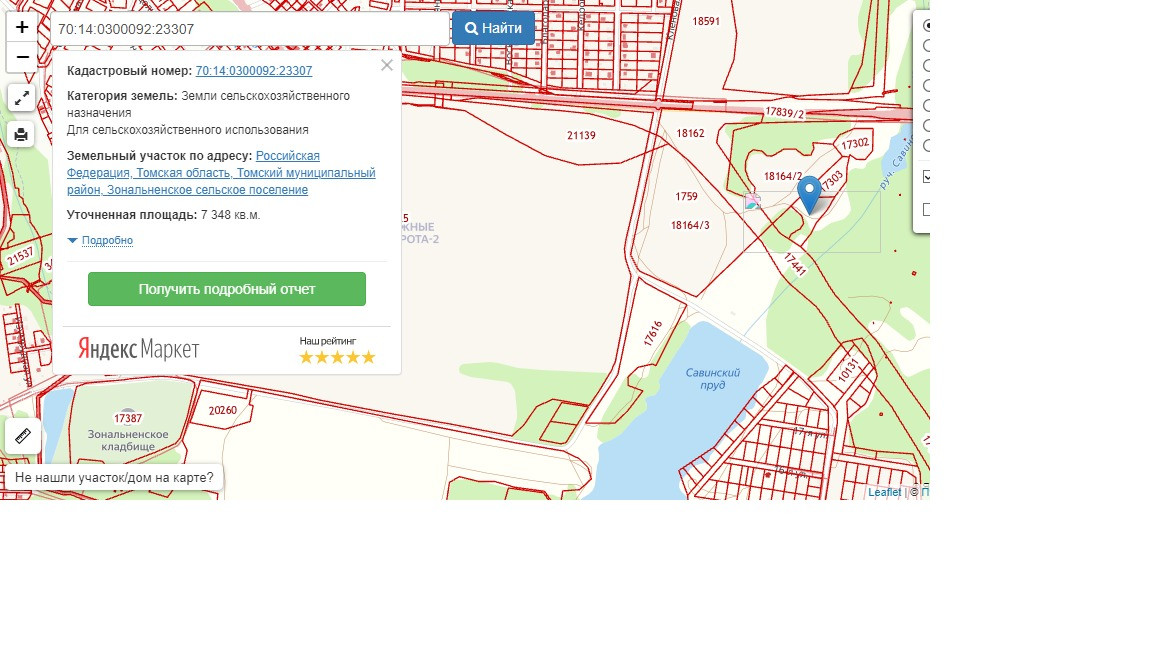
Task: Open Не нашли участок/дом на карте prompt
Action: (x=114, y=478)
